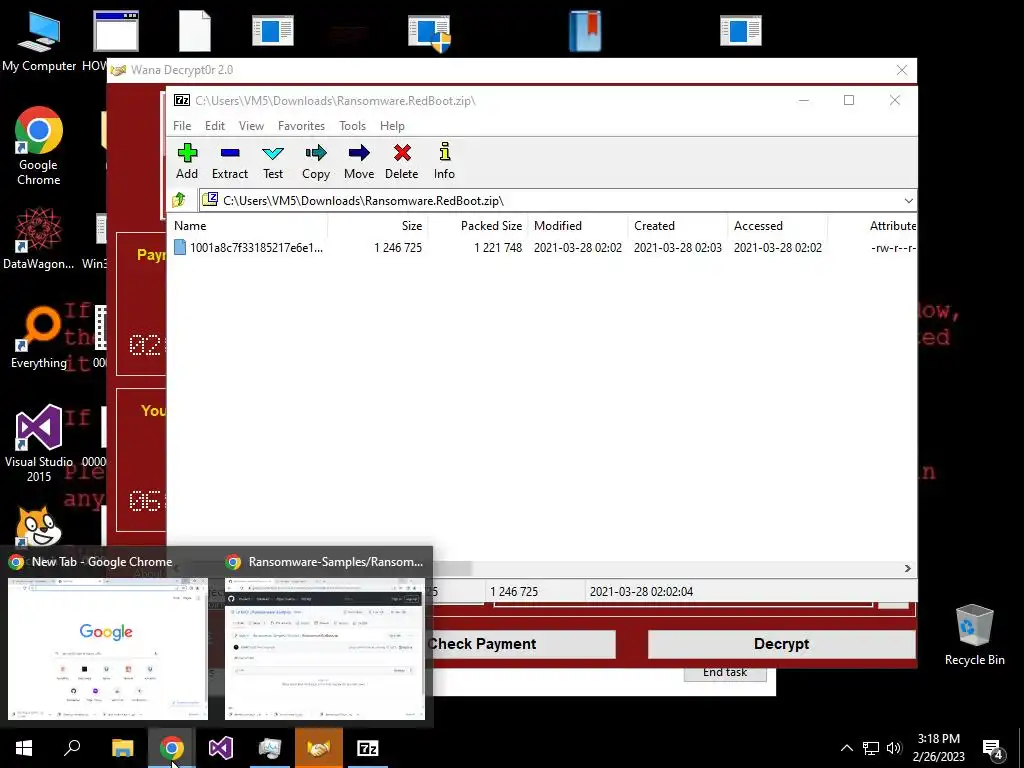Image resolution: width=1024 pixels, height=768 pixels.
Task: Open File Explorer from the taskbar
Action: tap(122, 748)
